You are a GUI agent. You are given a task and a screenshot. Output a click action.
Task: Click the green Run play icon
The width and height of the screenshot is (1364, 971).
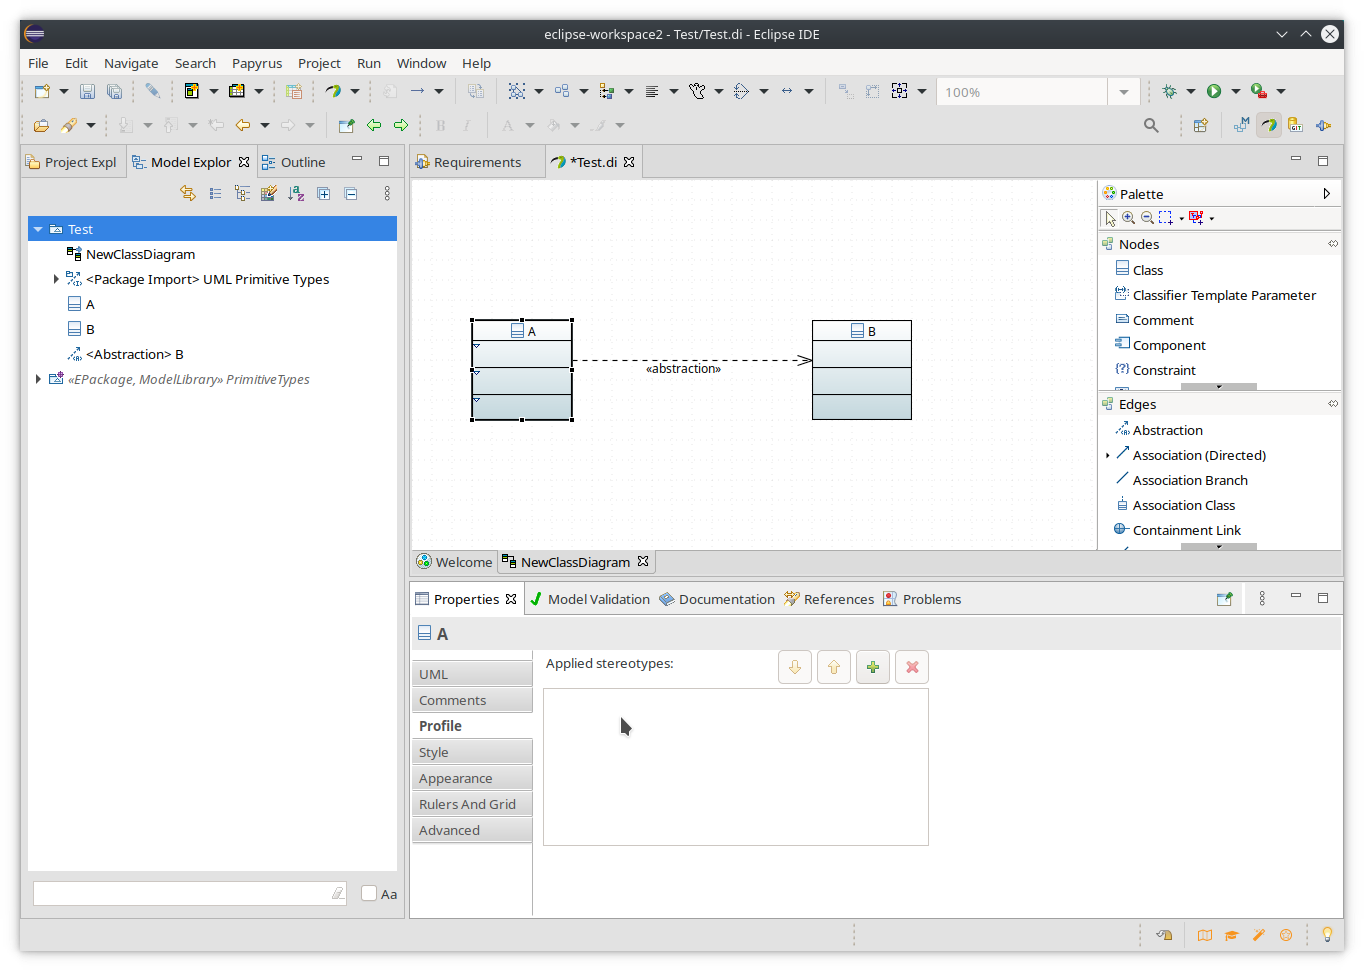(x=1214, y=91)
